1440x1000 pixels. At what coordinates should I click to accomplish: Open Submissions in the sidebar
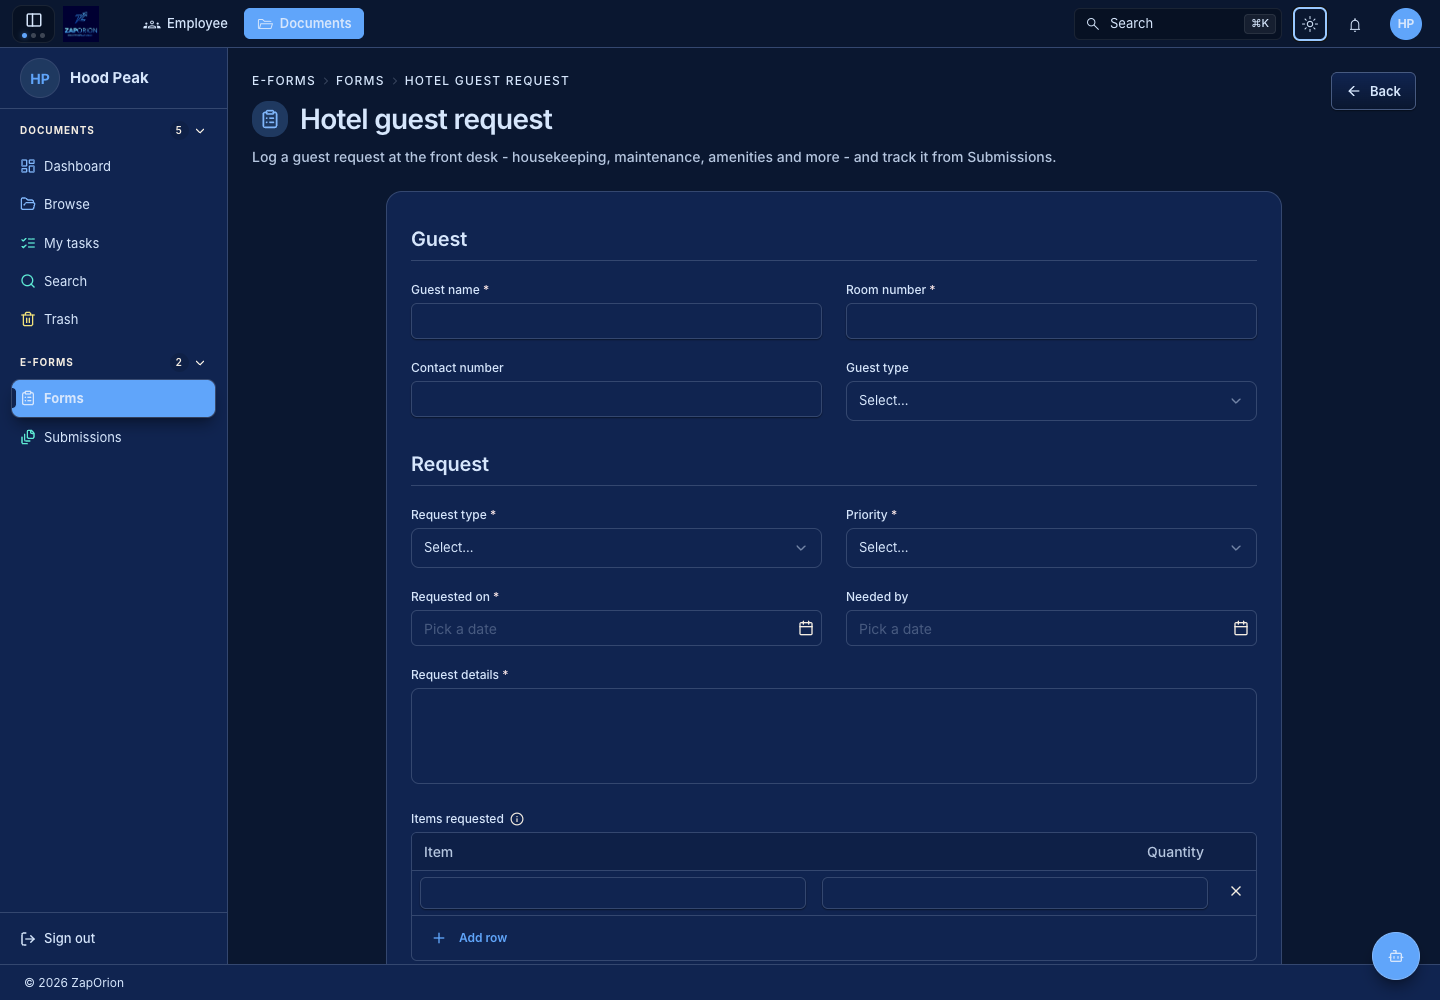pos(113,437)
